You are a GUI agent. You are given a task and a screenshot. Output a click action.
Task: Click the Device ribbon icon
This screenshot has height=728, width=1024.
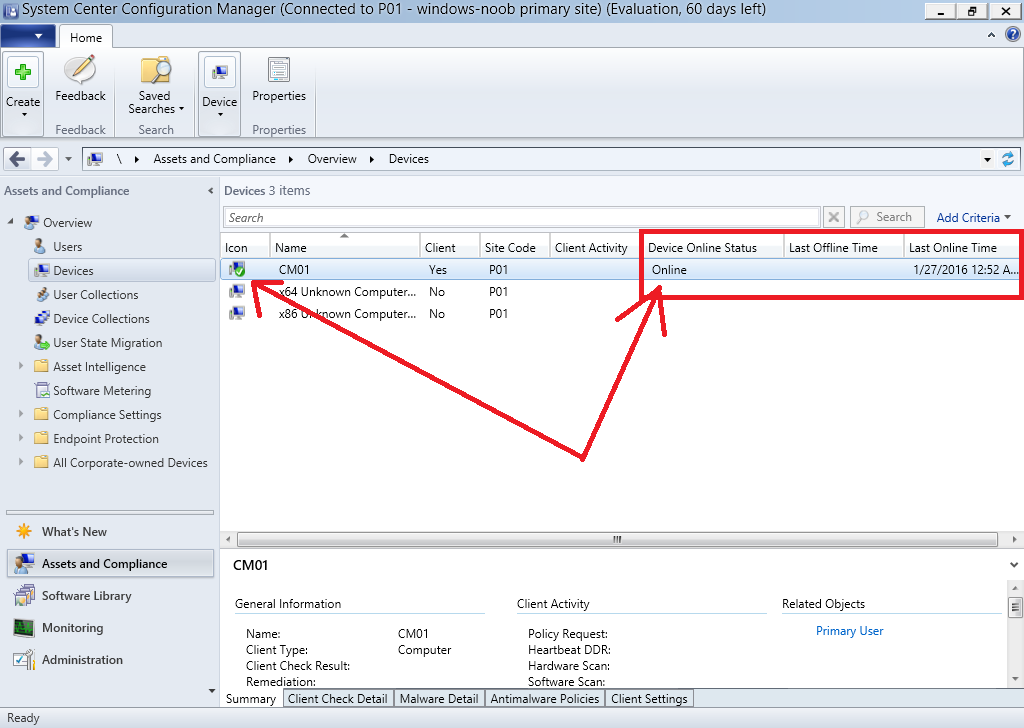(219, 72)
